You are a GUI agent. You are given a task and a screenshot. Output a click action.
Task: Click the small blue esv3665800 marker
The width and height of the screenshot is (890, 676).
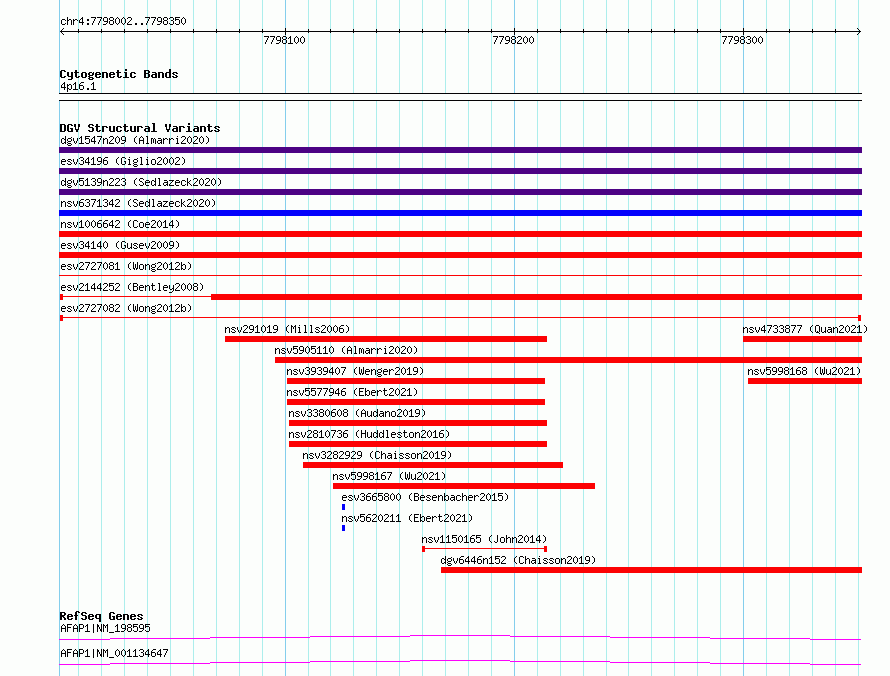[343, 507]
